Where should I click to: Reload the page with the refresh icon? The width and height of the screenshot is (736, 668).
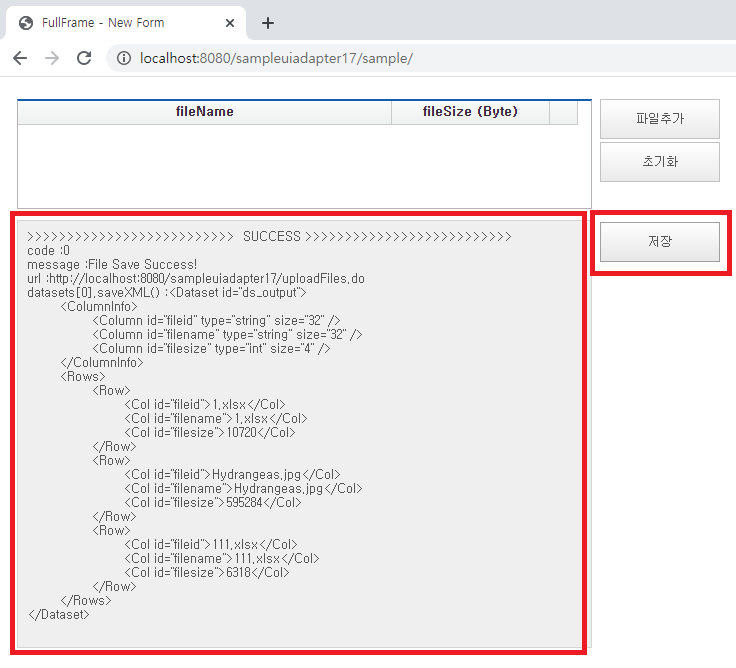pyautogui.click(x=84, y=58)
